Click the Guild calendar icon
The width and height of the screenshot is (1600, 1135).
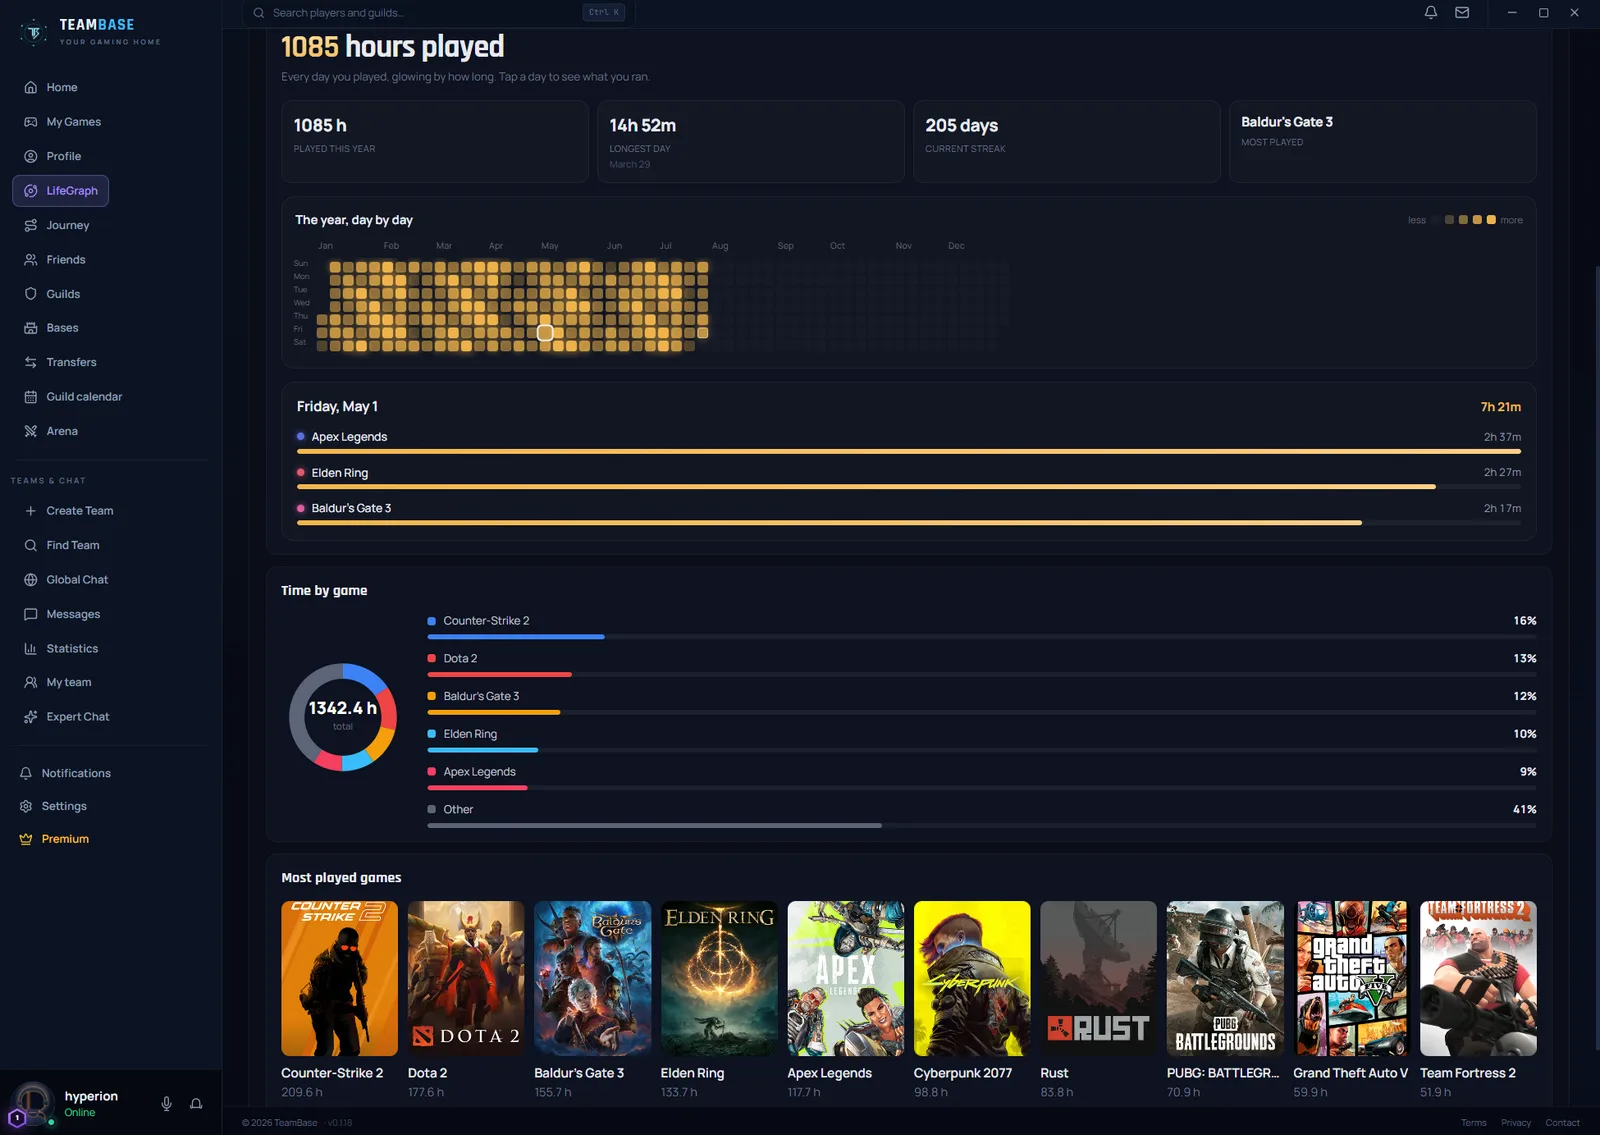pyautogui.click(x=31, y=397)
